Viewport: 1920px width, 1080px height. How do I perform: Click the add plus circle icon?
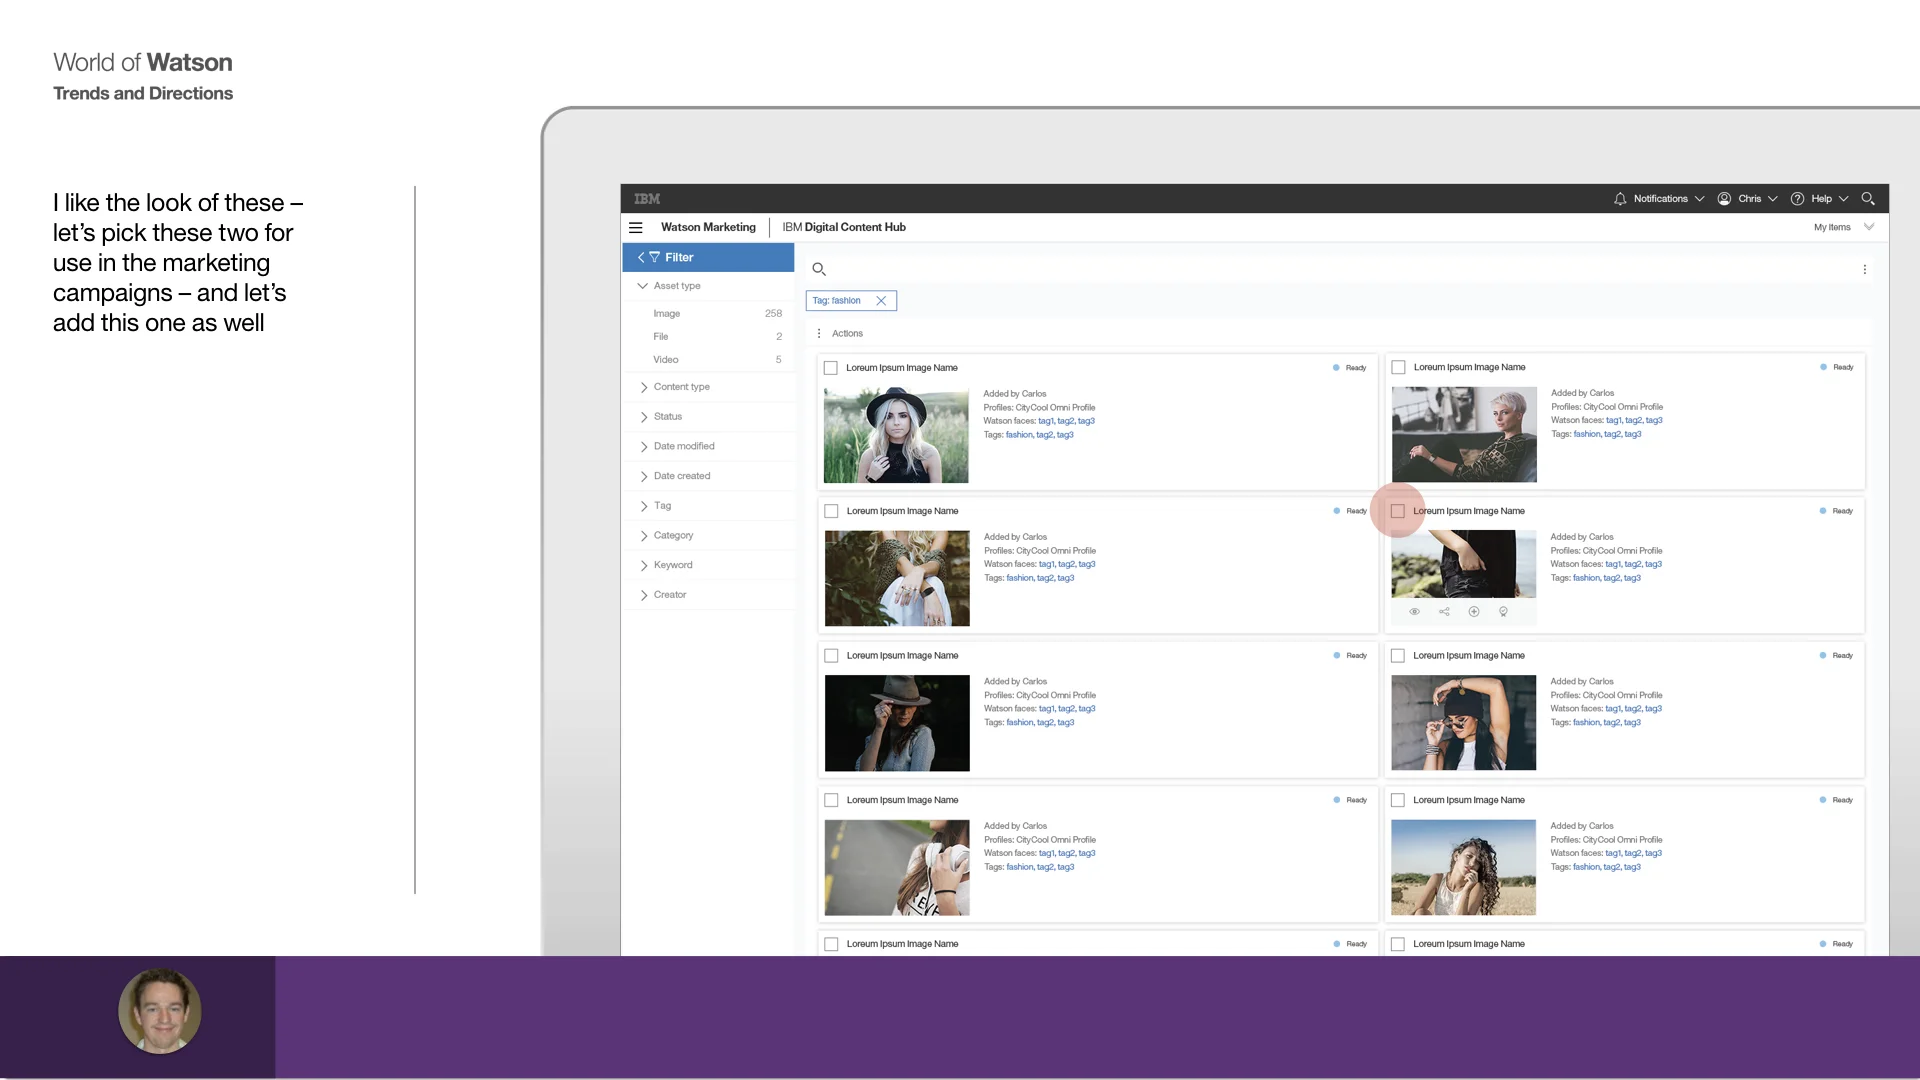(x=1474, y=612)
